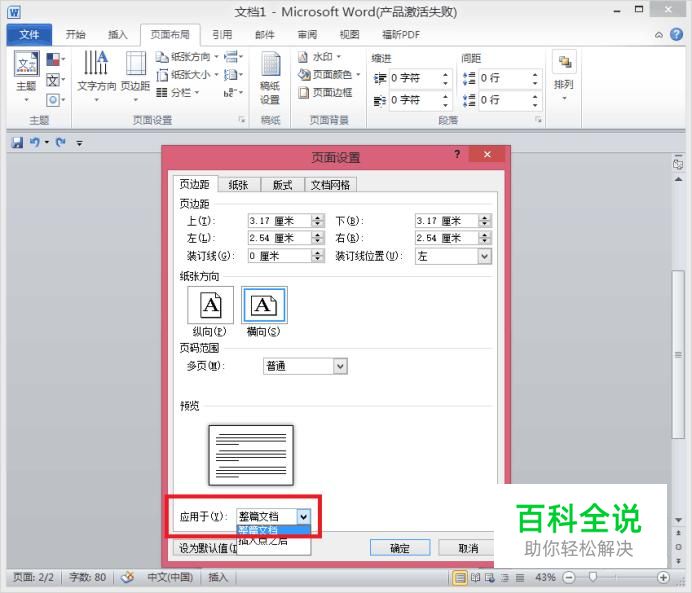
Task: Click 字数: 80 in status bar
Action: pyautogui.click(x=87, y=577)
